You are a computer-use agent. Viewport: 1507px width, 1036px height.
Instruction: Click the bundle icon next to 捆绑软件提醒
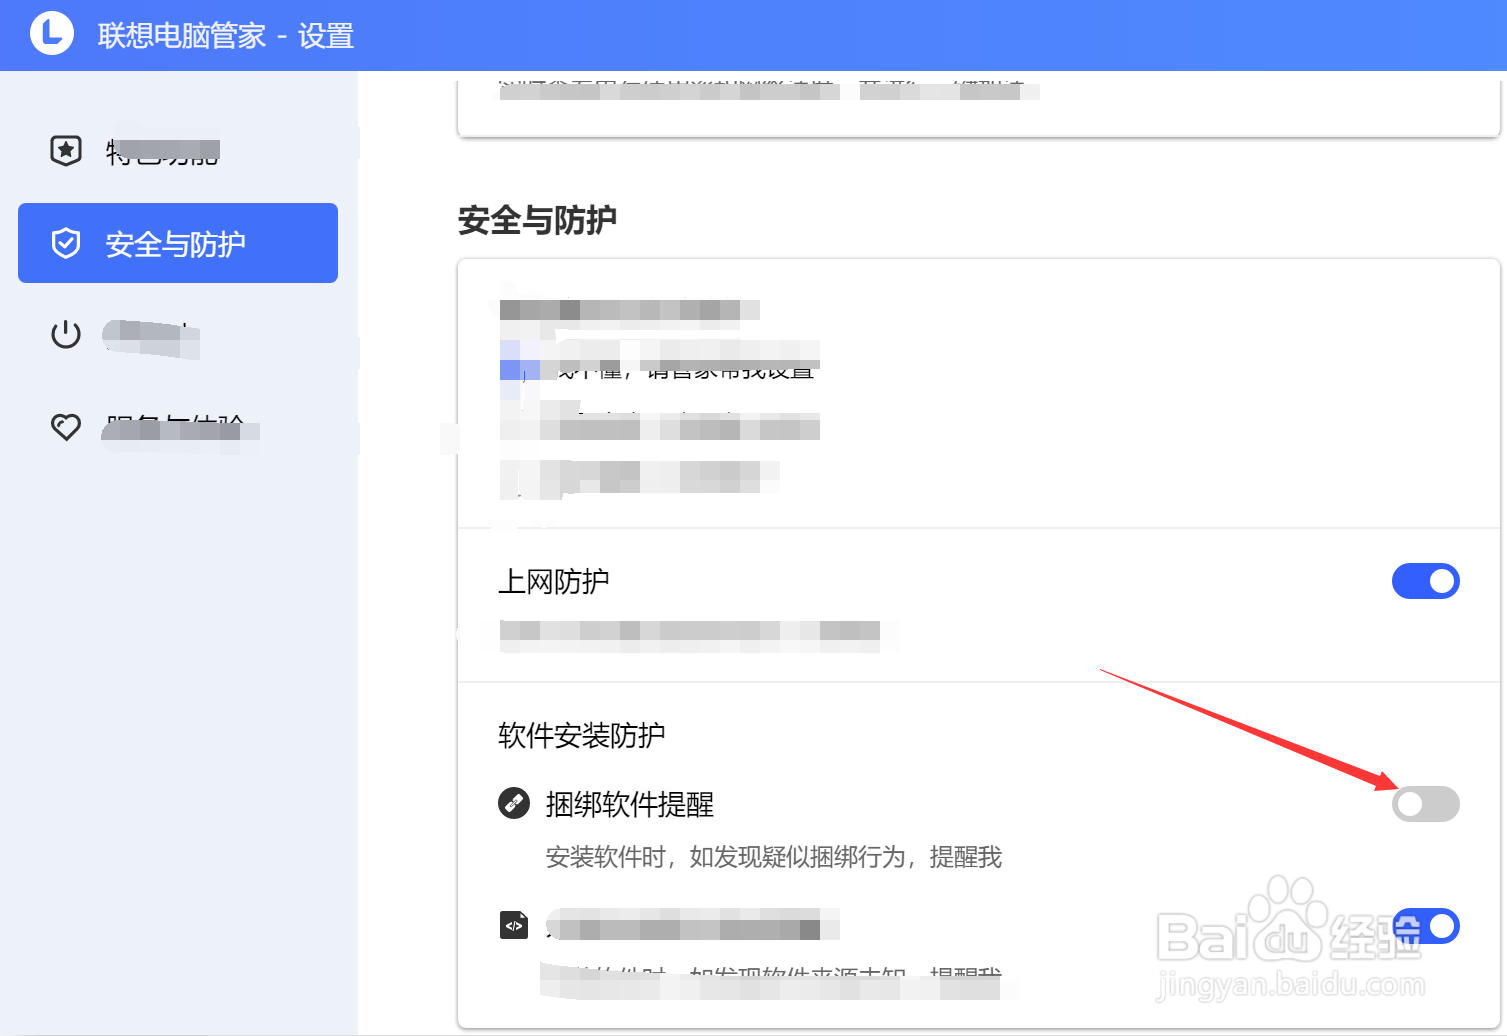click(514, 803)
